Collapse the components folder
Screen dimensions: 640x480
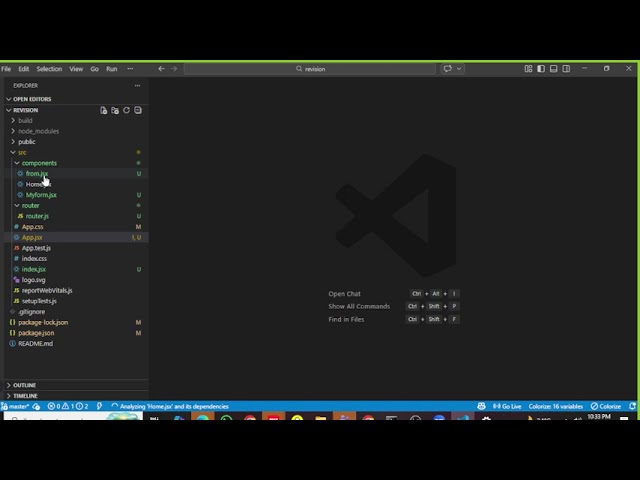click(76, 163)
